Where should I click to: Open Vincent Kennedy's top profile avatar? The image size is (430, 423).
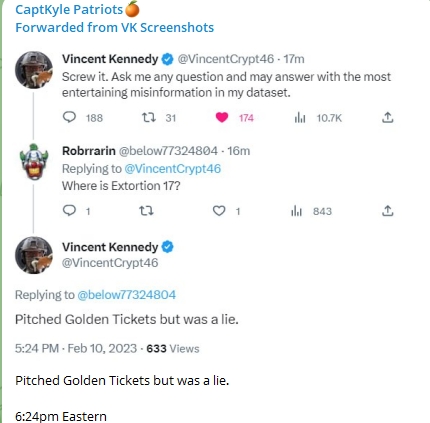[34, 70]
